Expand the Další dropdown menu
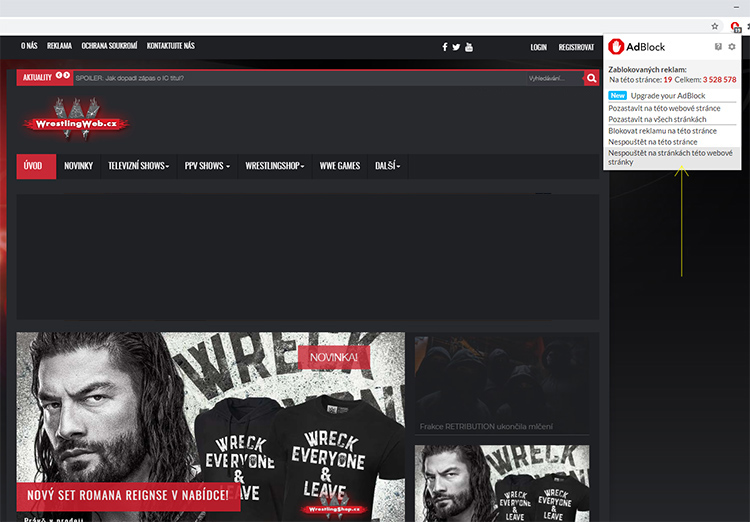Screen dimensions: 750x522 (x=387, y=166)
